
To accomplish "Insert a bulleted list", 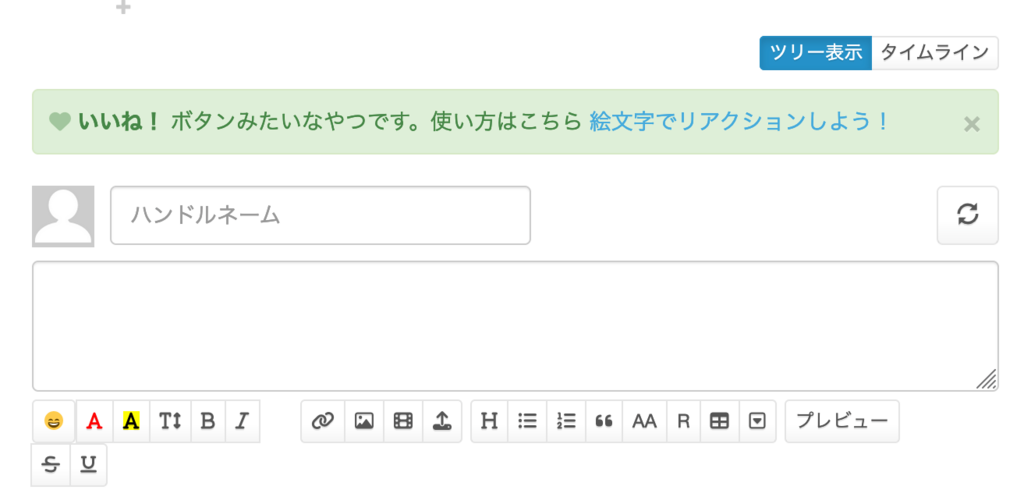I will (x=527, y=421).
